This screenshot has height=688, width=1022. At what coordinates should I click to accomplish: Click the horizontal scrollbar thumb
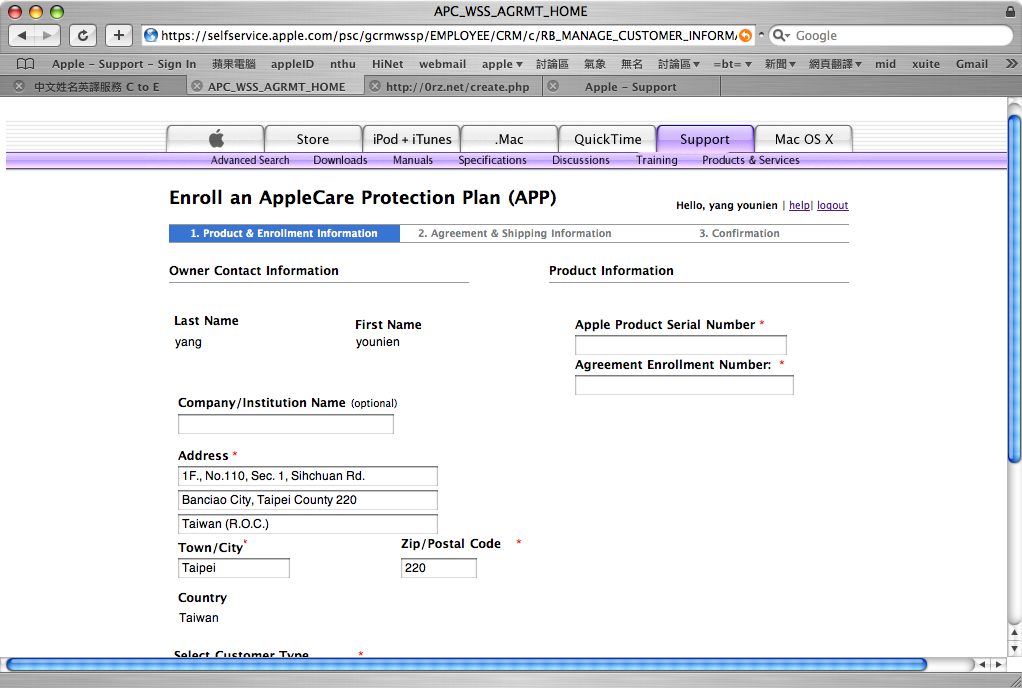tap(466, 665)
